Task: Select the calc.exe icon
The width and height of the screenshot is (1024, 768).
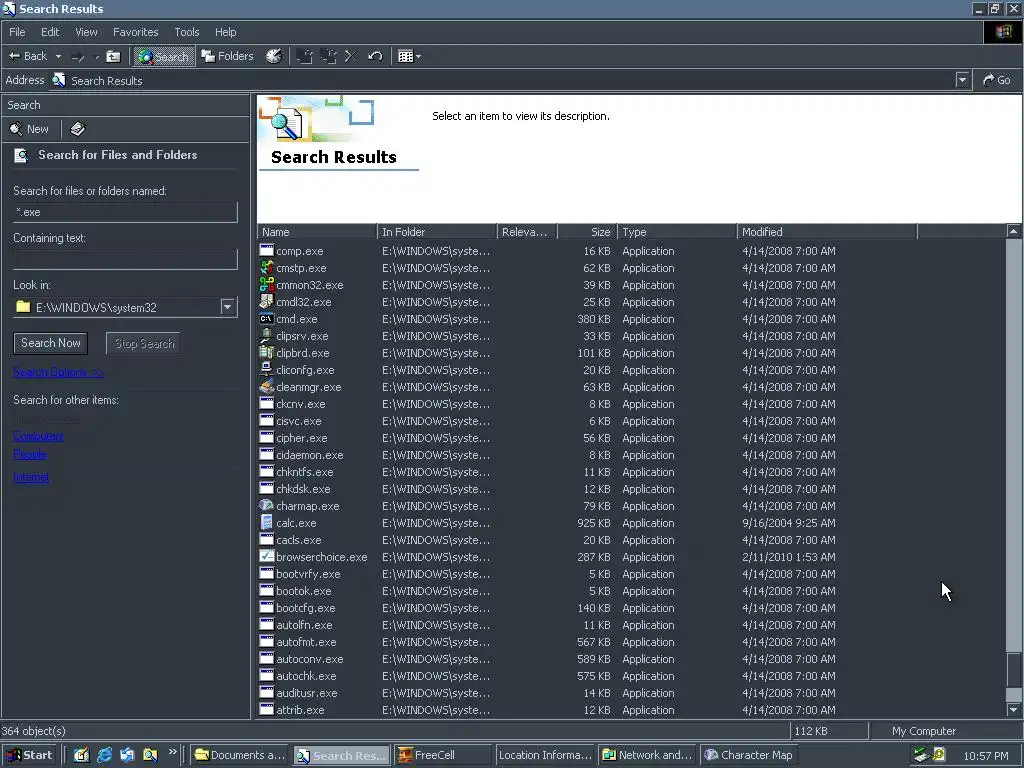Action: click(x=266, y=522)
